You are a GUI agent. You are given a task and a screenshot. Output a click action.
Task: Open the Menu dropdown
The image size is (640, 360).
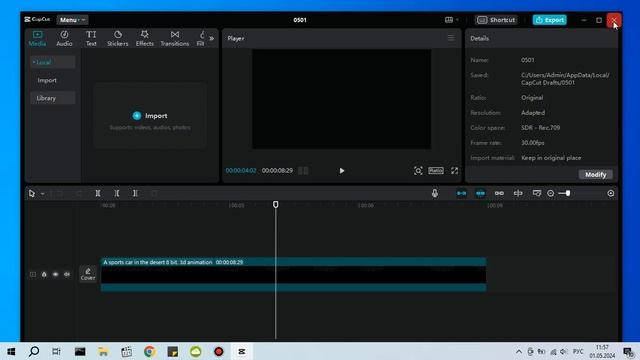72,20
